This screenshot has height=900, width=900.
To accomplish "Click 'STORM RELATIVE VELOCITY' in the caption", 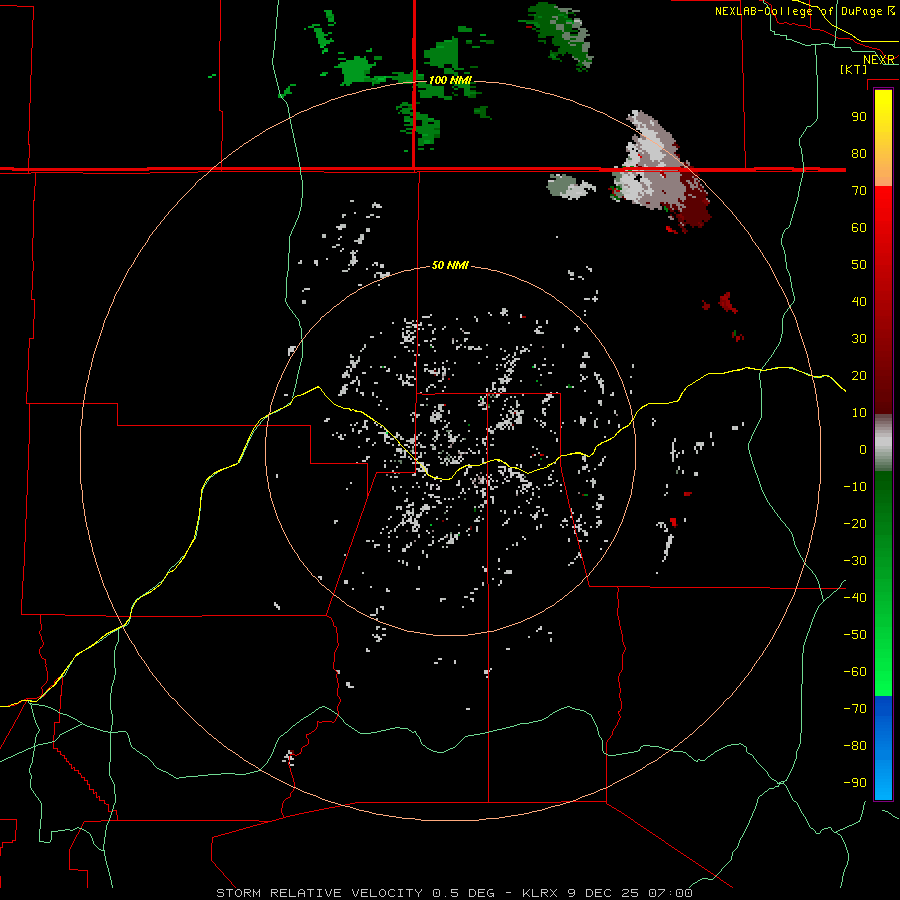I will tap(319, 893).
